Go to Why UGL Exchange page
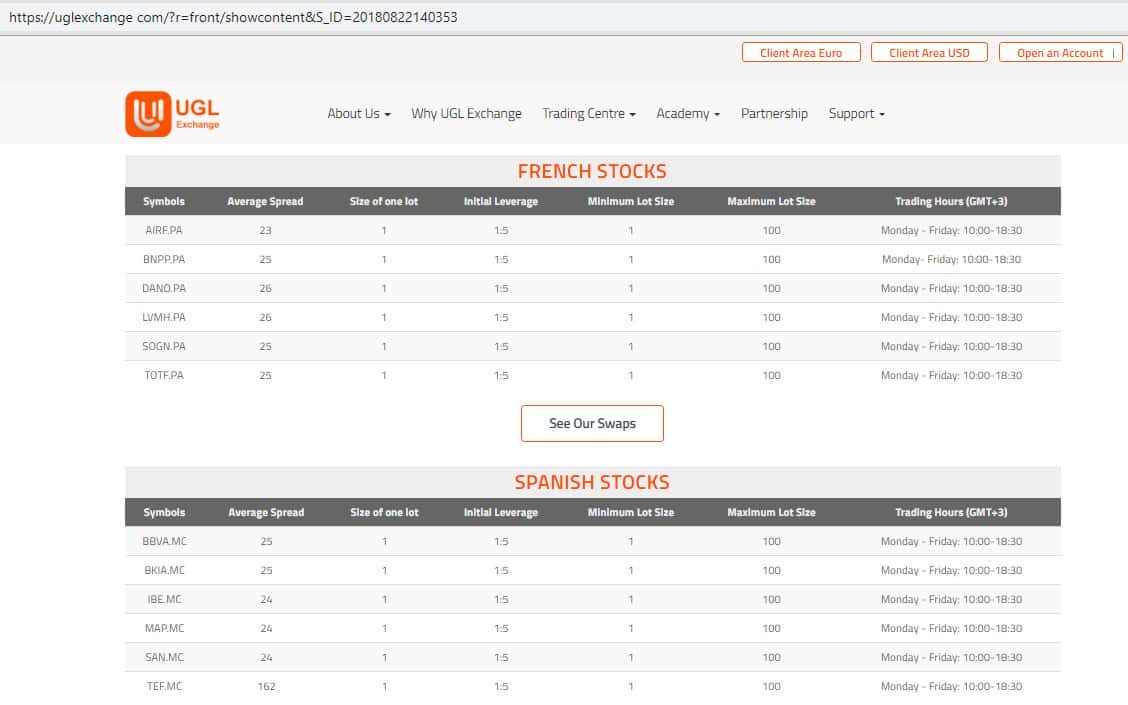Image resolution: width=1128 pixels, height=705 pixels. [x=466, y=114]
